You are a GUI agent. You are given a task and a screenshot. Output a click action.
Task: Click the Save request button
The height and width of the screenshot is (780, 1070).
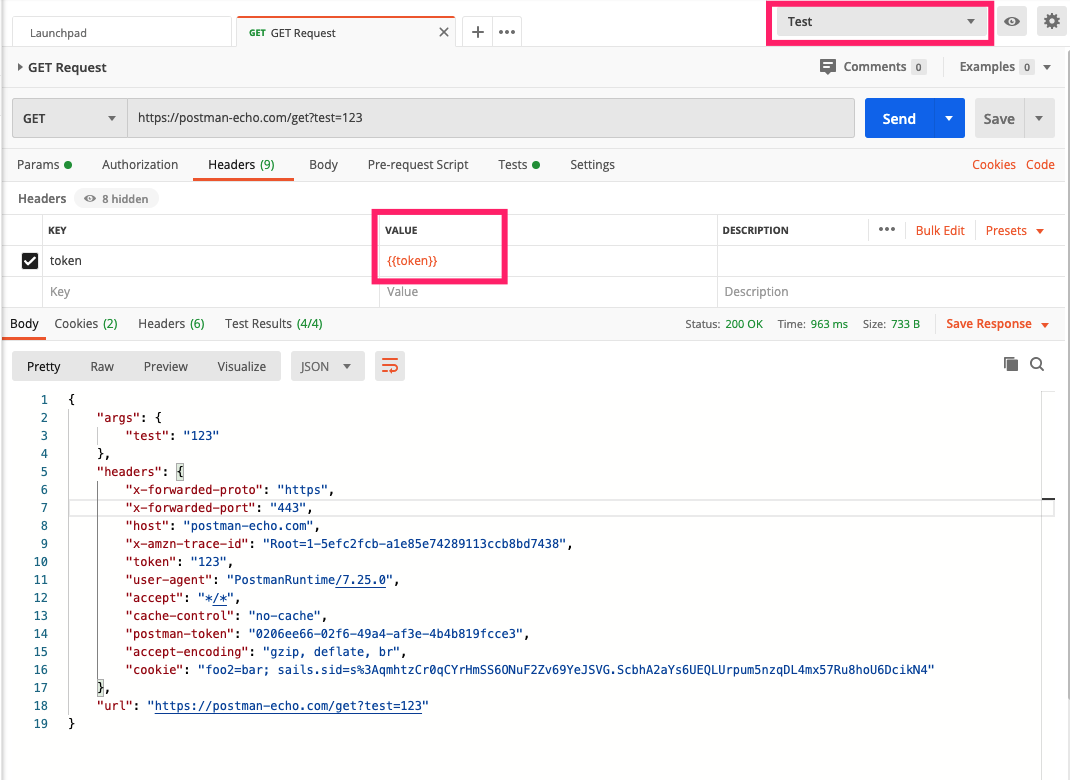coord(999,119)
